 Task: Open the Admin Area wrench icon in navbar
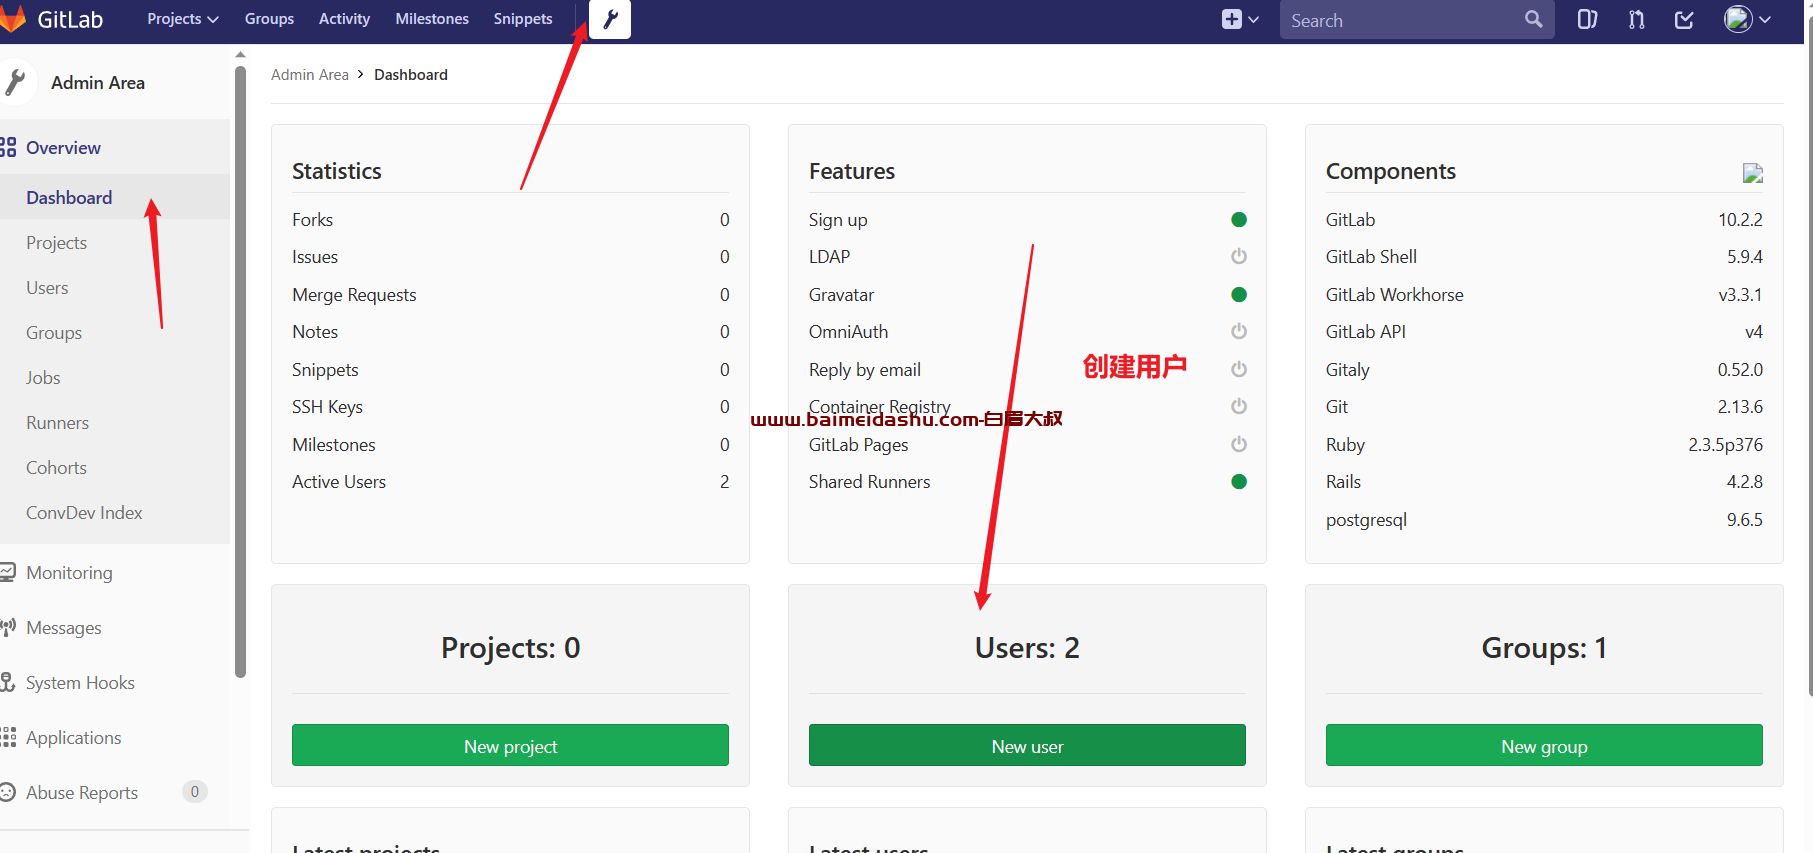[610, 19]
